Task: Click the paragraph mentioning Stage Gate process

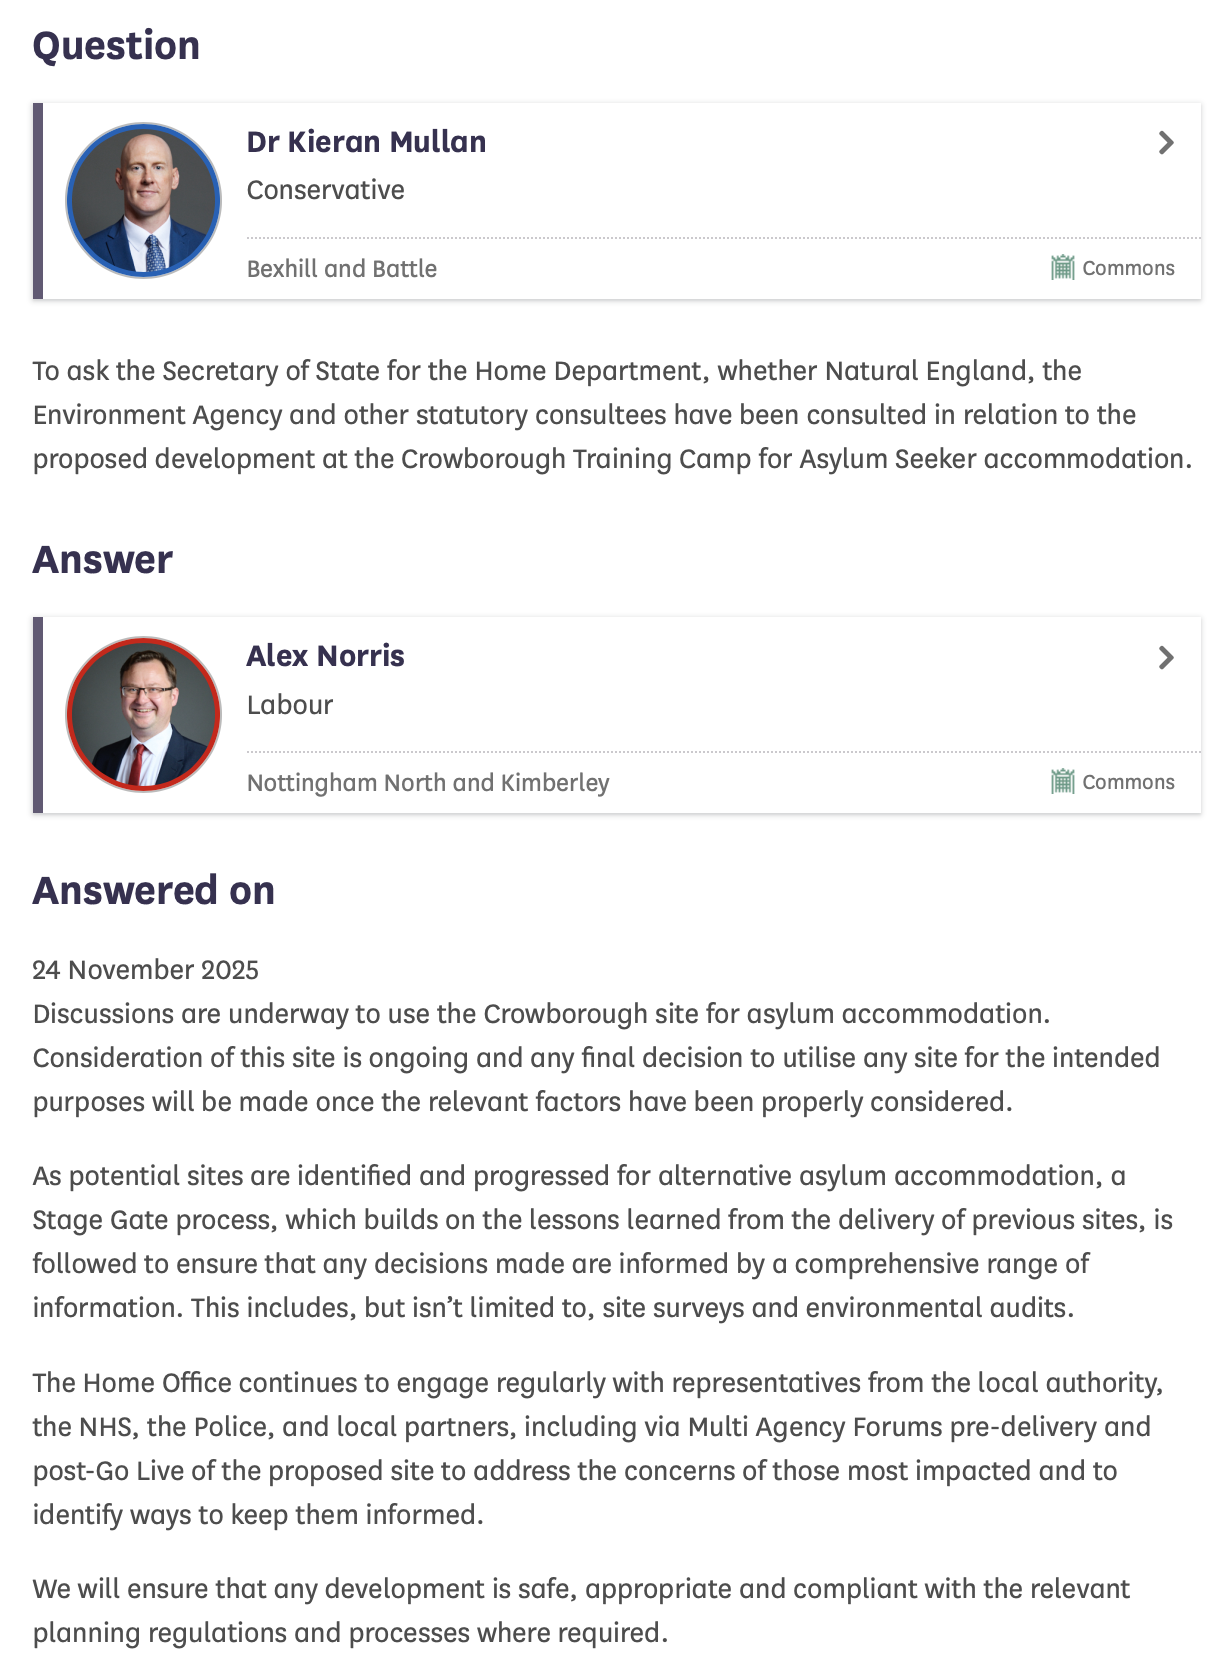Action: [602, 1242]
